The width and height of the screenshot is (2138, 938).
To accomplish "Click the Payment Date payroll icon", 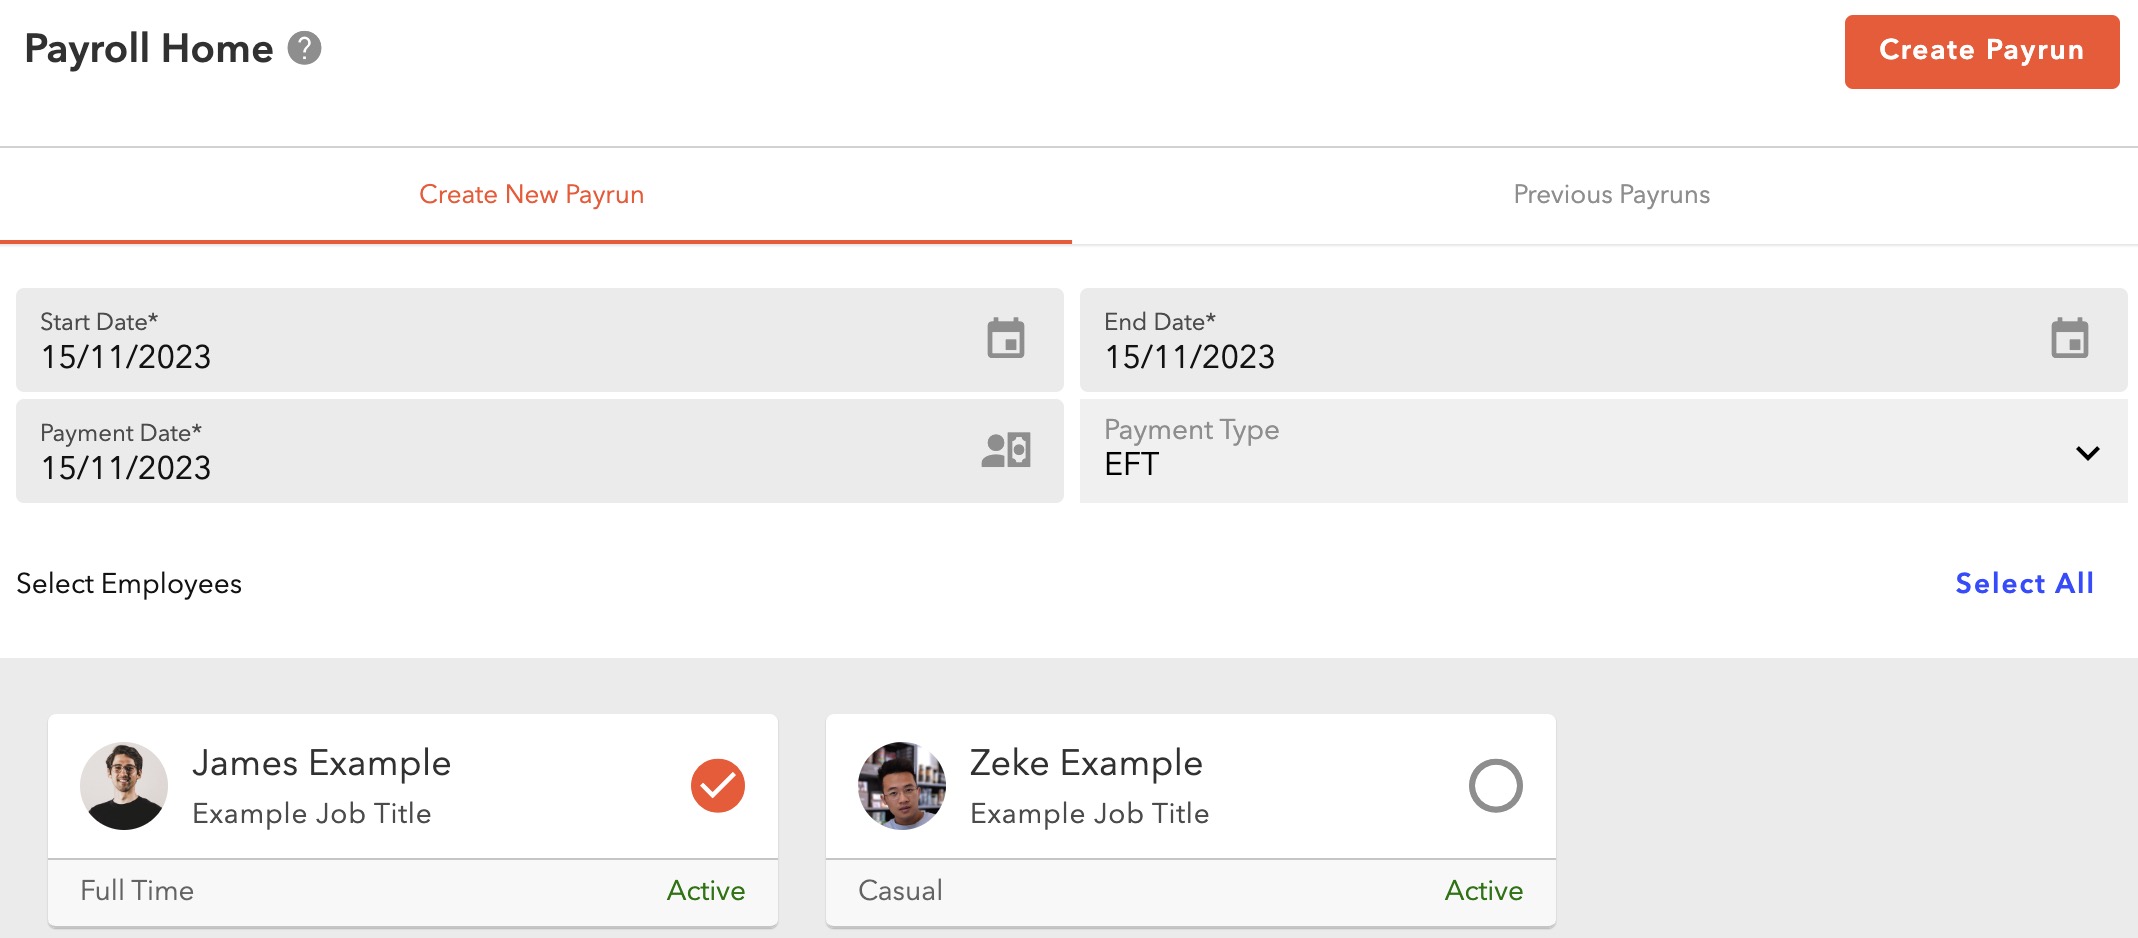I will coord(1005,450).
